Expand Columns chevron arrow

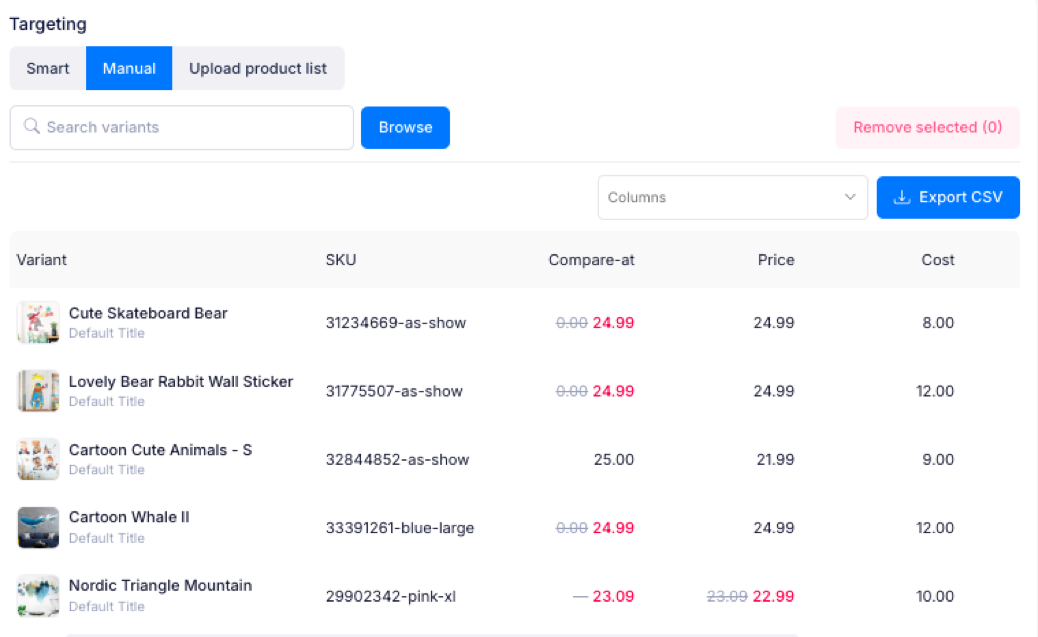(x=850, y=197)
